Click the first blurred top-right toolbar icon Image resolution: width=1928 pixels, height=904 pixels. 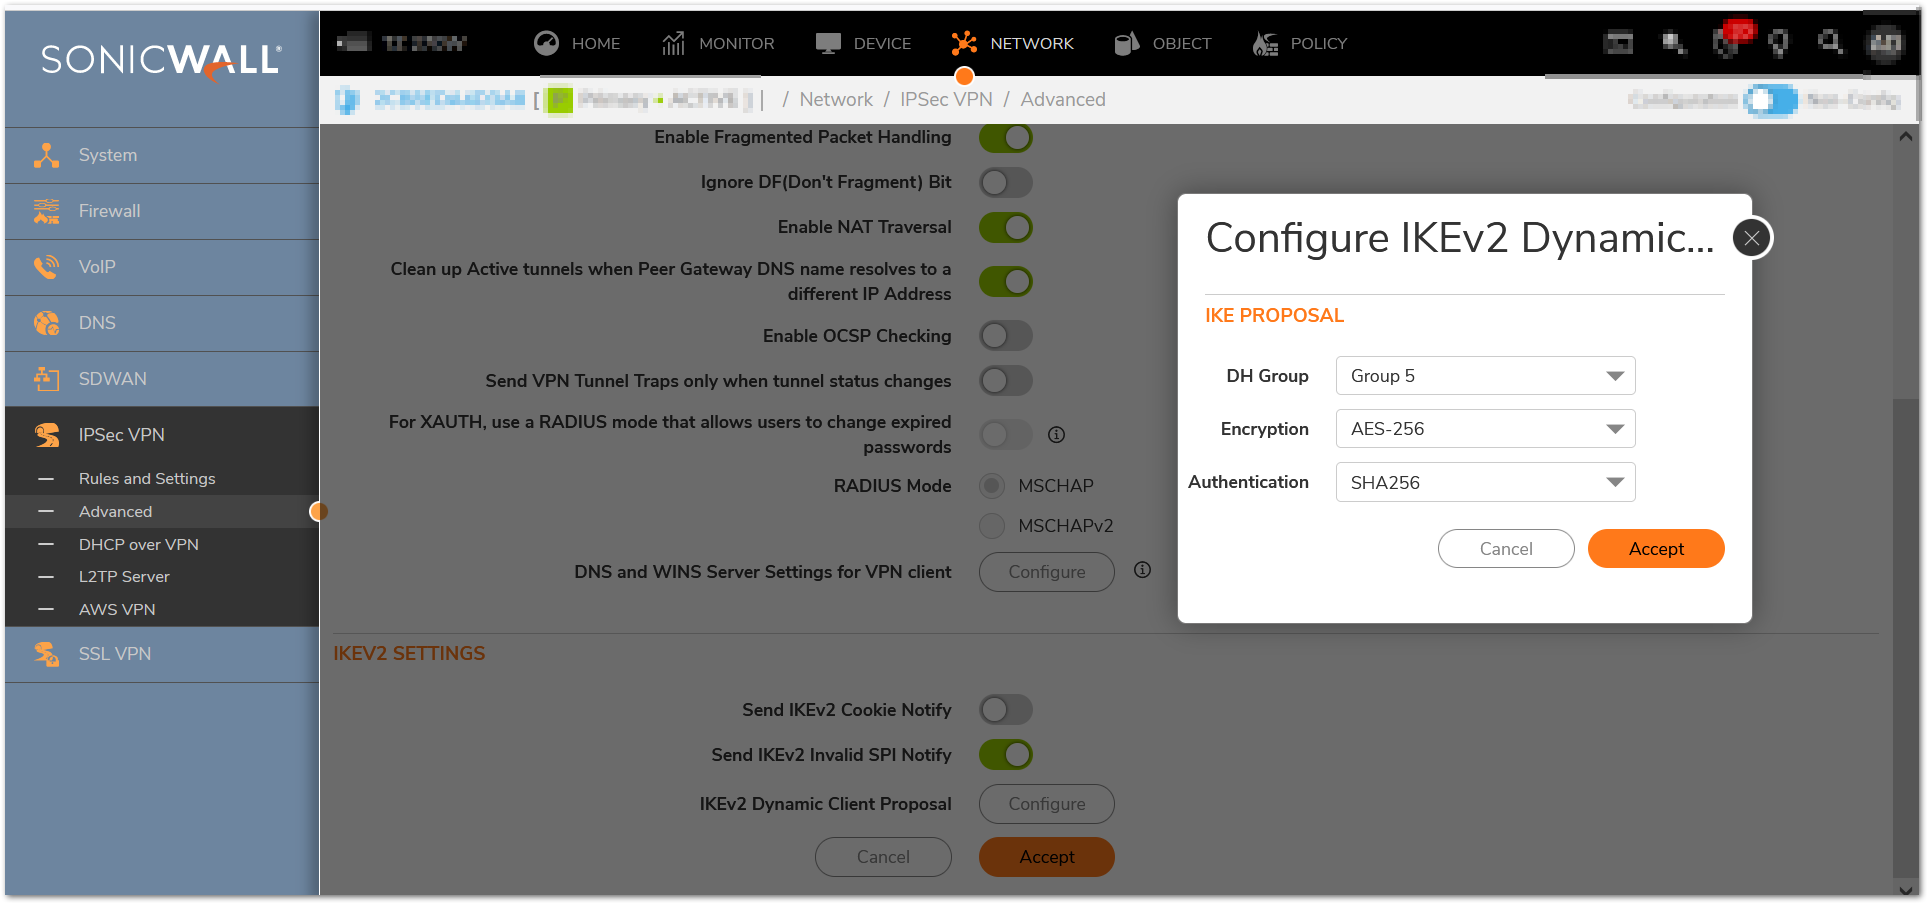click(1618, 43)
